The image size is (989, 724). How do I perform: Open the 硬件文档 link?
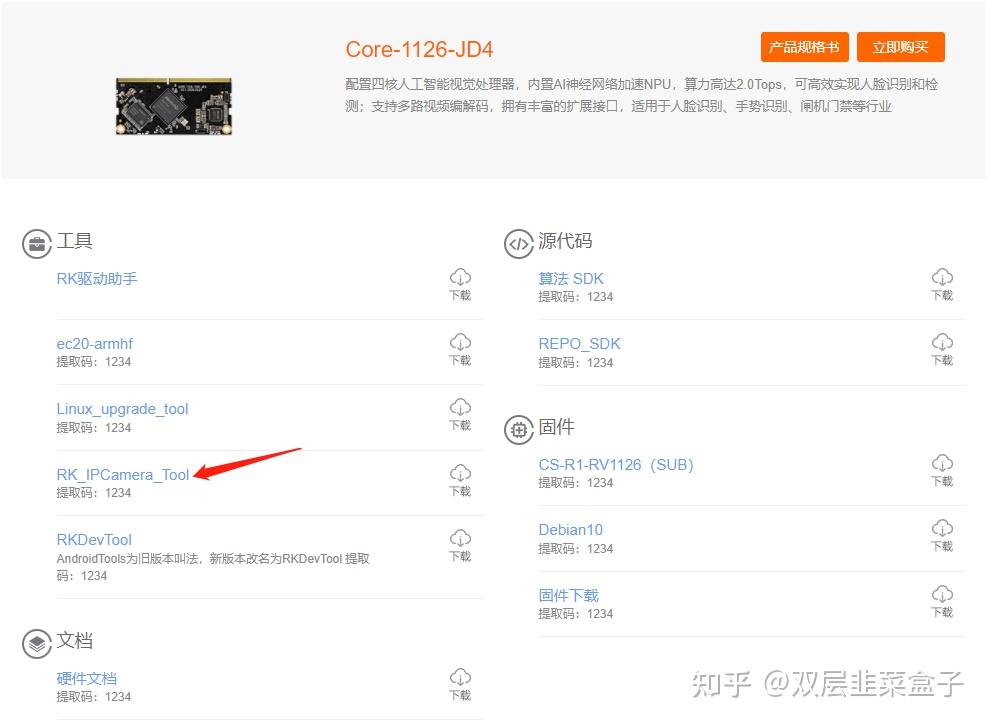(86, 679)
